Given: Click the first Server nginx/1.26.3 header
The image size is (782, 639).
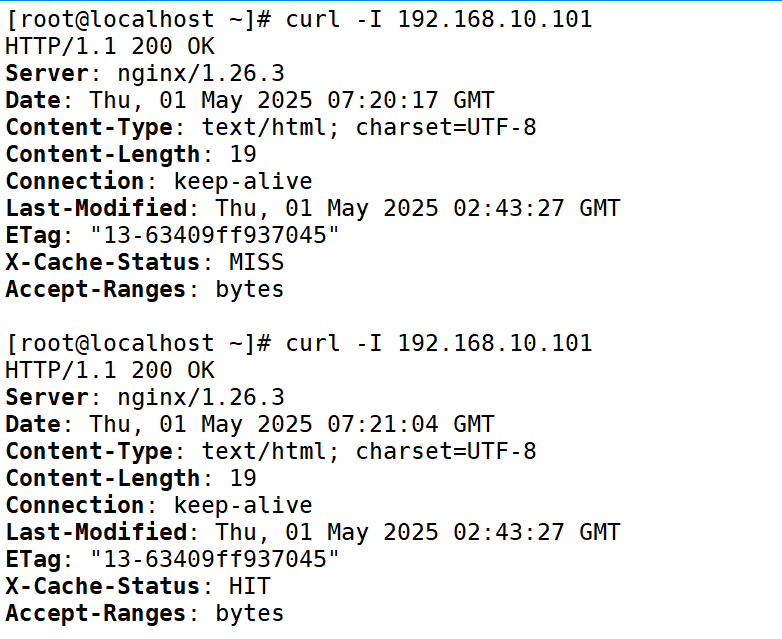Looking at the screenshot, I should pyautogui.click(x=145, y=74).
